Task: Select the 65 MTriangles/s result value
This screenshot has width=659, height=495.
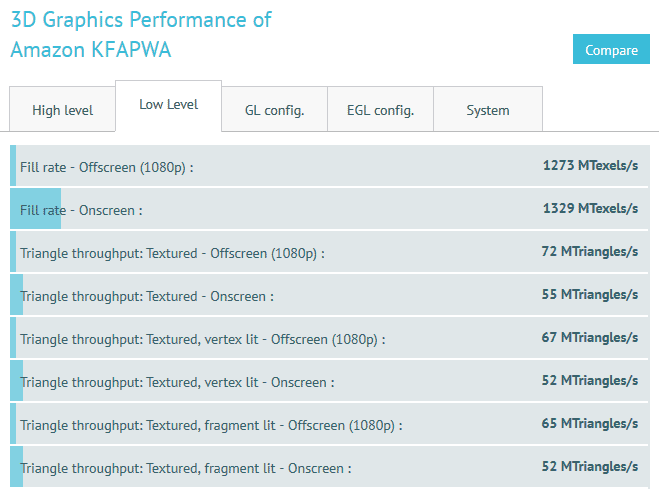Action: 589,424
